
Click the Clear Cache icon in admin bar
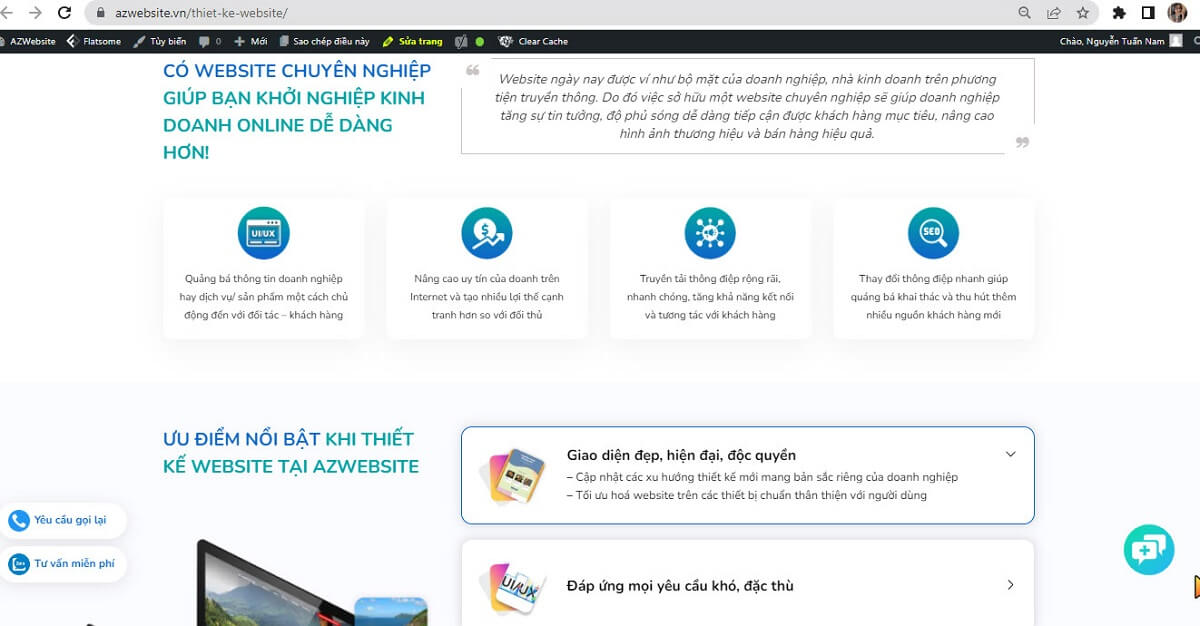[x=506, y=41]
